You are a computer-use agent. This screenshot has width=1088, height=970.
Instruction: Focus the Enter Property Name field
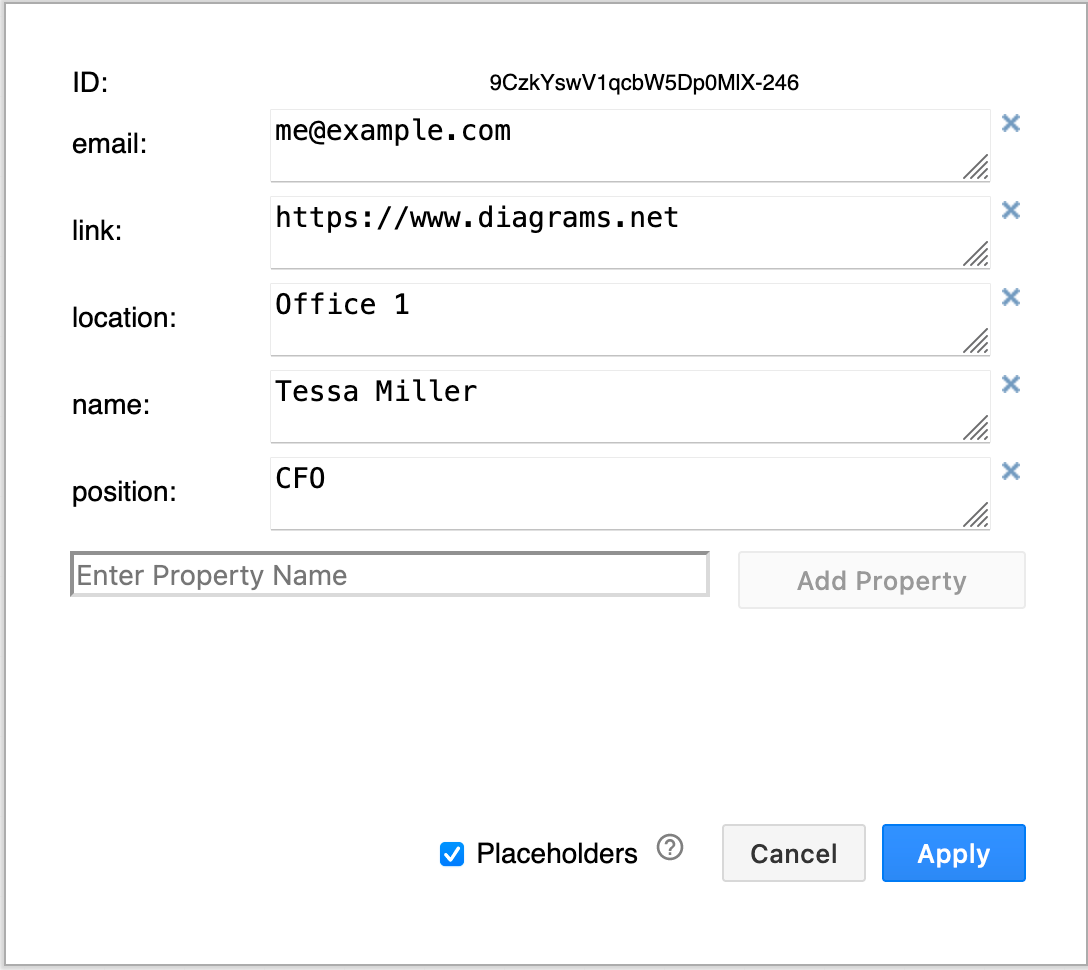point(389,574)
